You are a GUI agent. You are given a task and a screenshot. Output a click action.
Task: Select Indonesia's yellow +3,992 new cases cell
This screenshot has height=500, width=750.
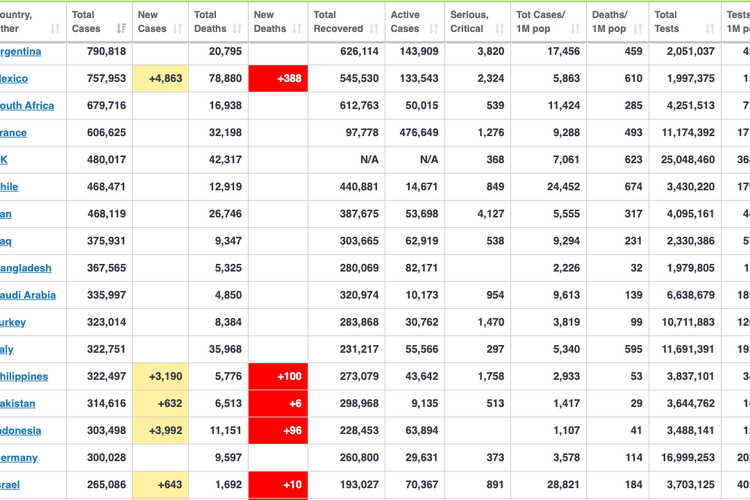(160, 431)
